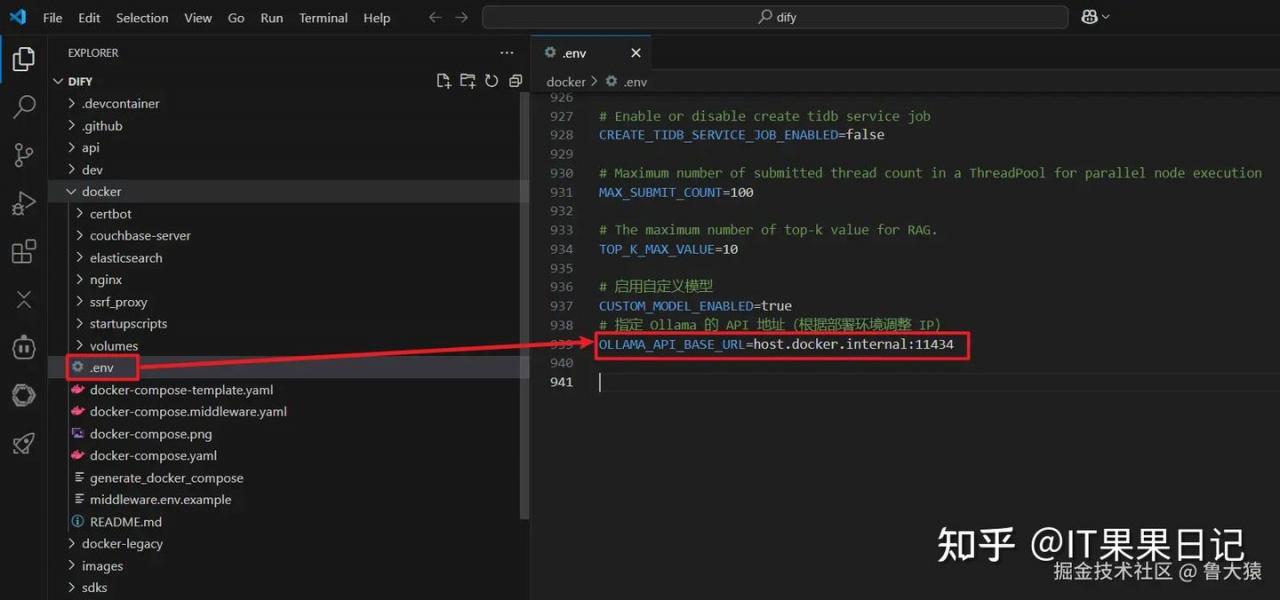1280x600 pixels.
Task: Go back with the navigation arrow
Action: (x=434, y=17)
